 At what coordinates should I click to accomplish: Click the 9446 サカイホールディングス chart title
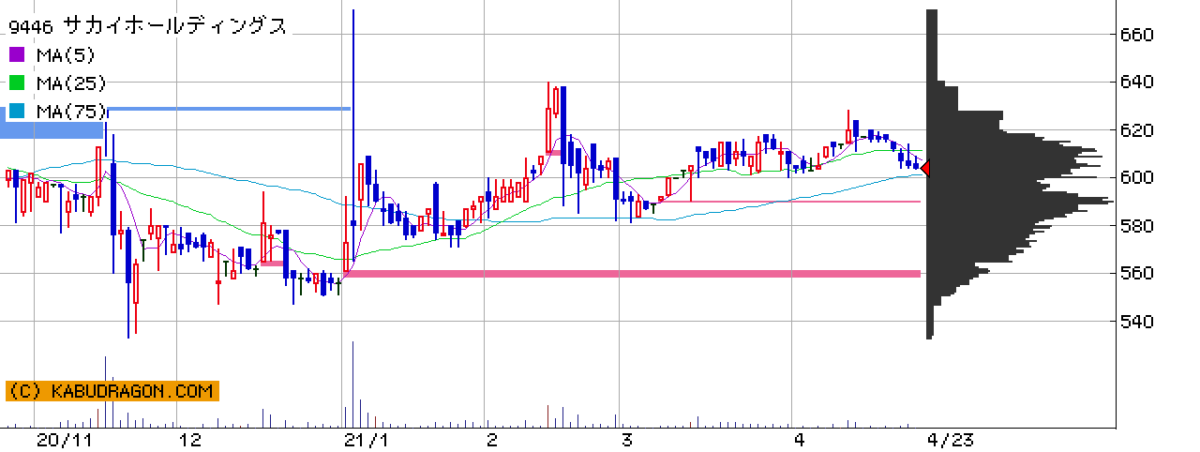click(147, 27)
